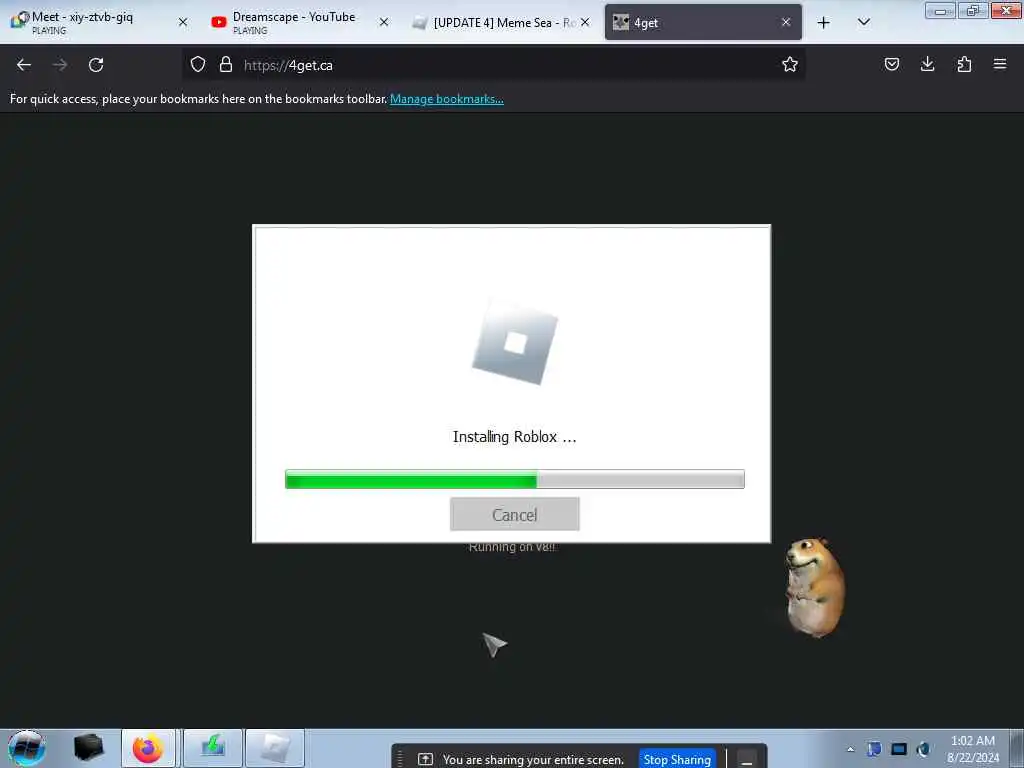This screenshot has width=1024, height=768.
Task: Switch to the [UPDATE 4] Meme Sea tab
Action: pos(502,22)
